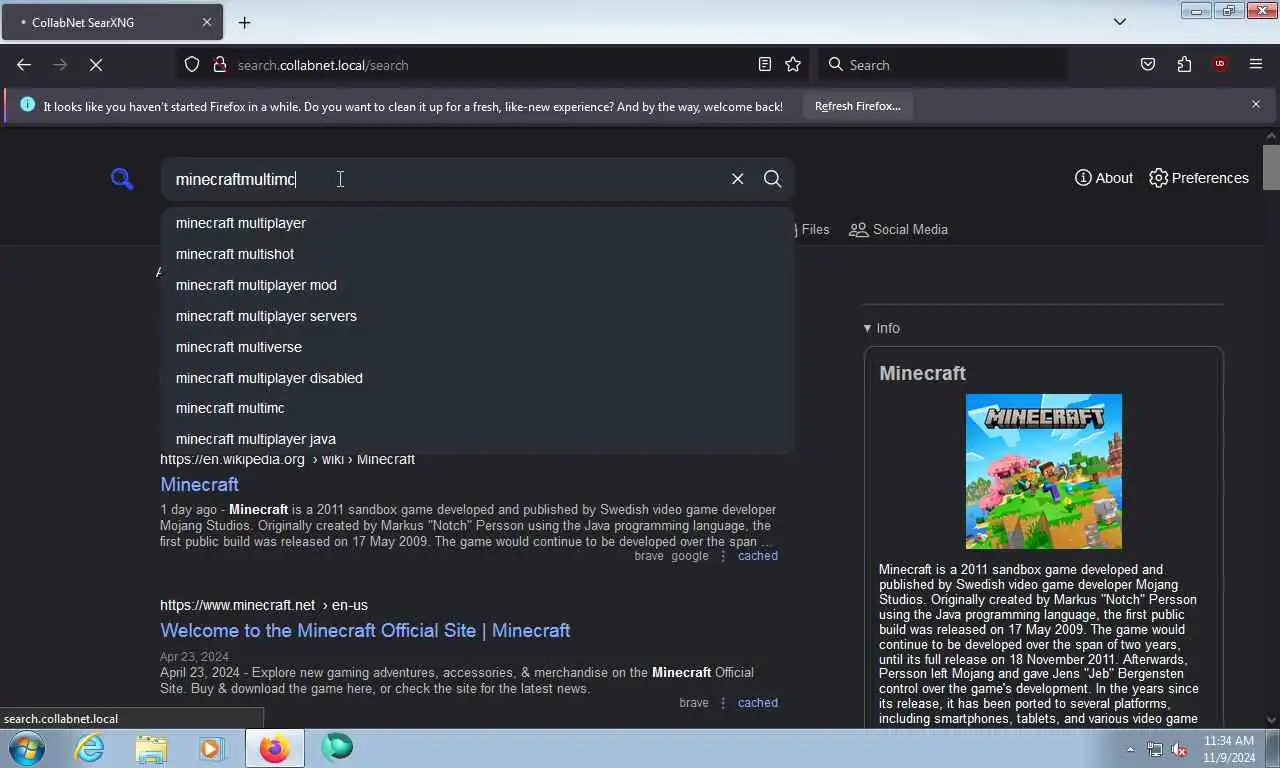The width and height of the screenshot is (1280, 768).
Task: Open the media player taskbar icon
Action: 211,748
